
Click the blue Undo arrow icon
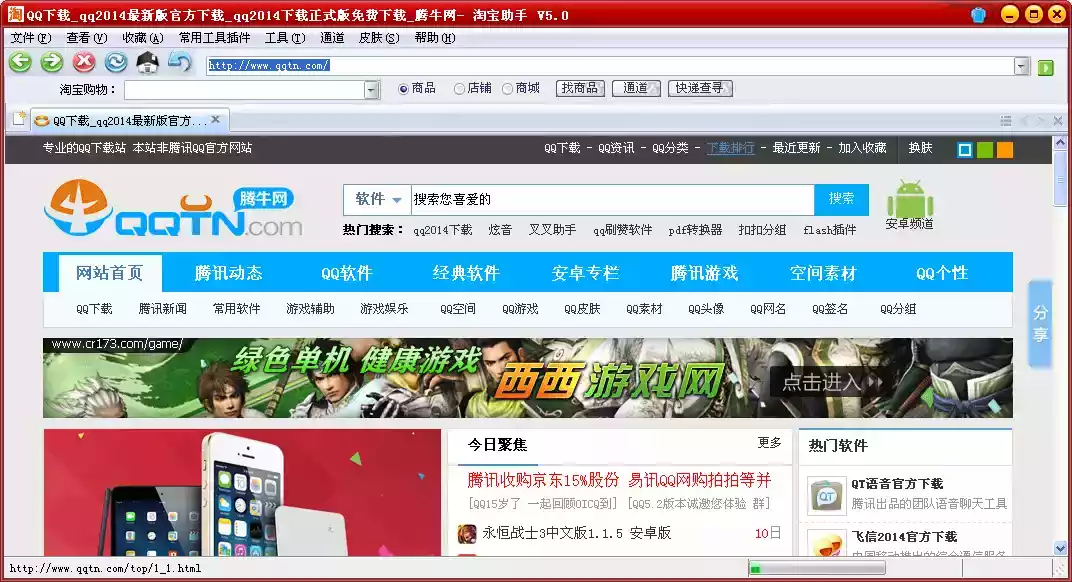[x=180, y=63]
